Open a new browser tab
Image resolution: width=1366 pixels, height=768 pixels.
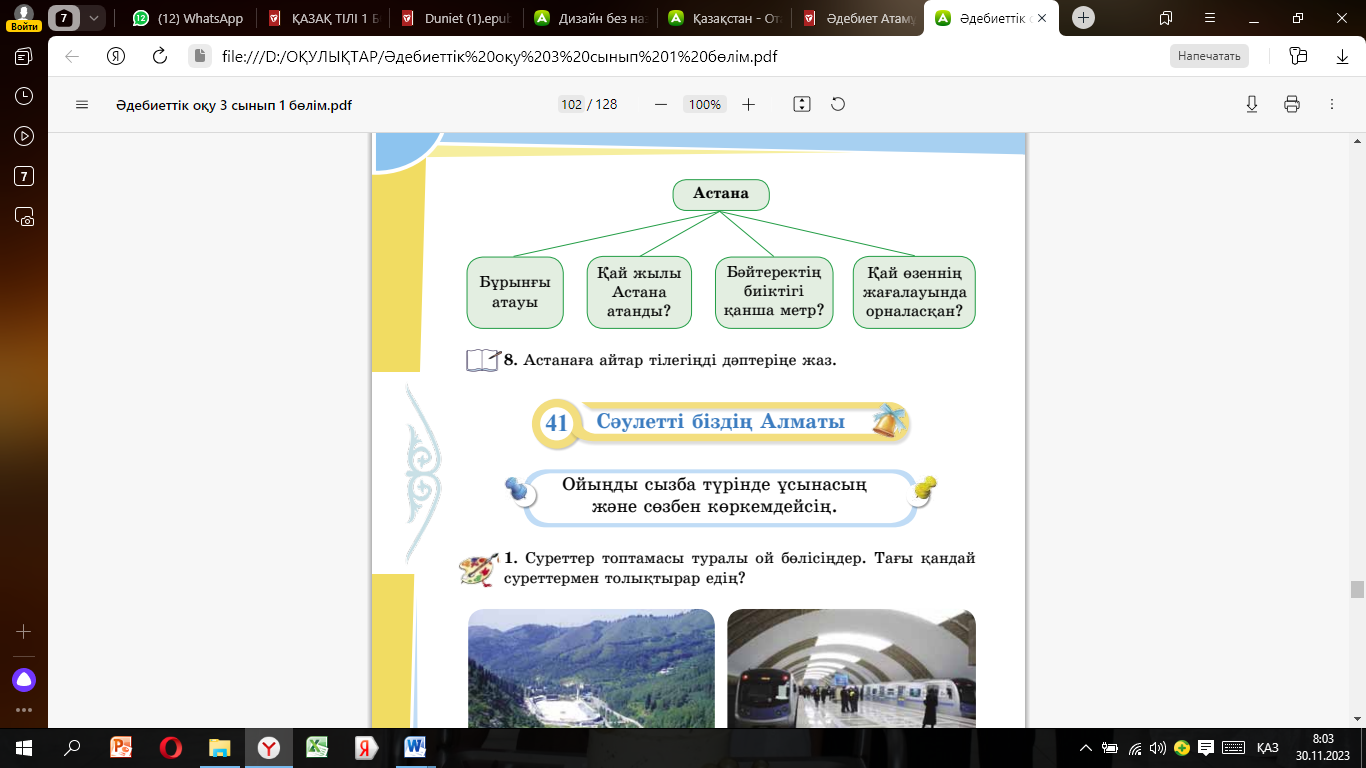(1084, 18)
